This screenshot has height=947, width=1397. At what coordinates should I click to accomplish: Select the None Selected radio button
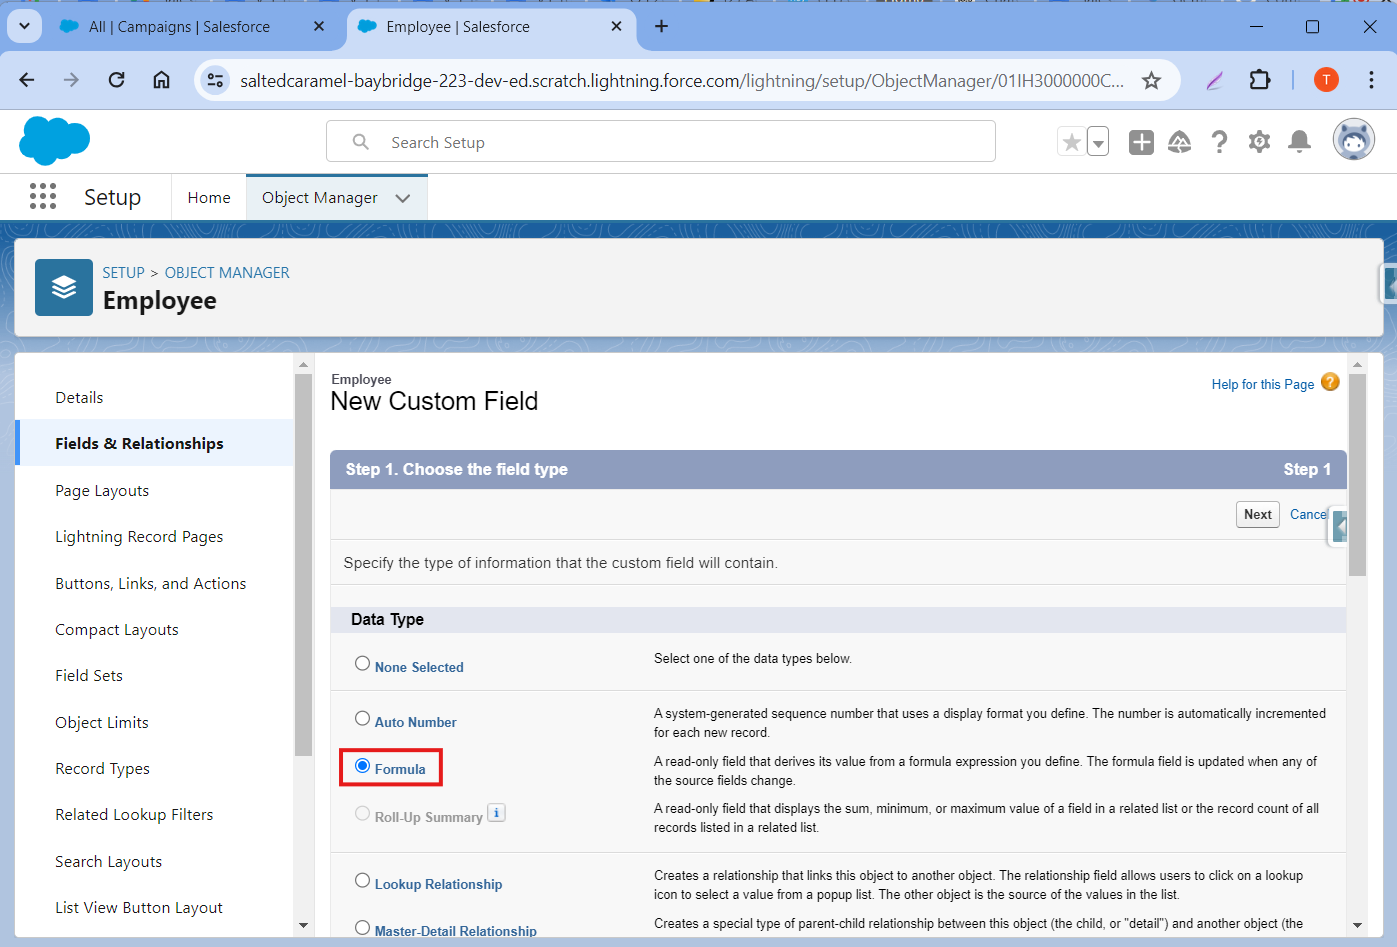coord(362,663)
